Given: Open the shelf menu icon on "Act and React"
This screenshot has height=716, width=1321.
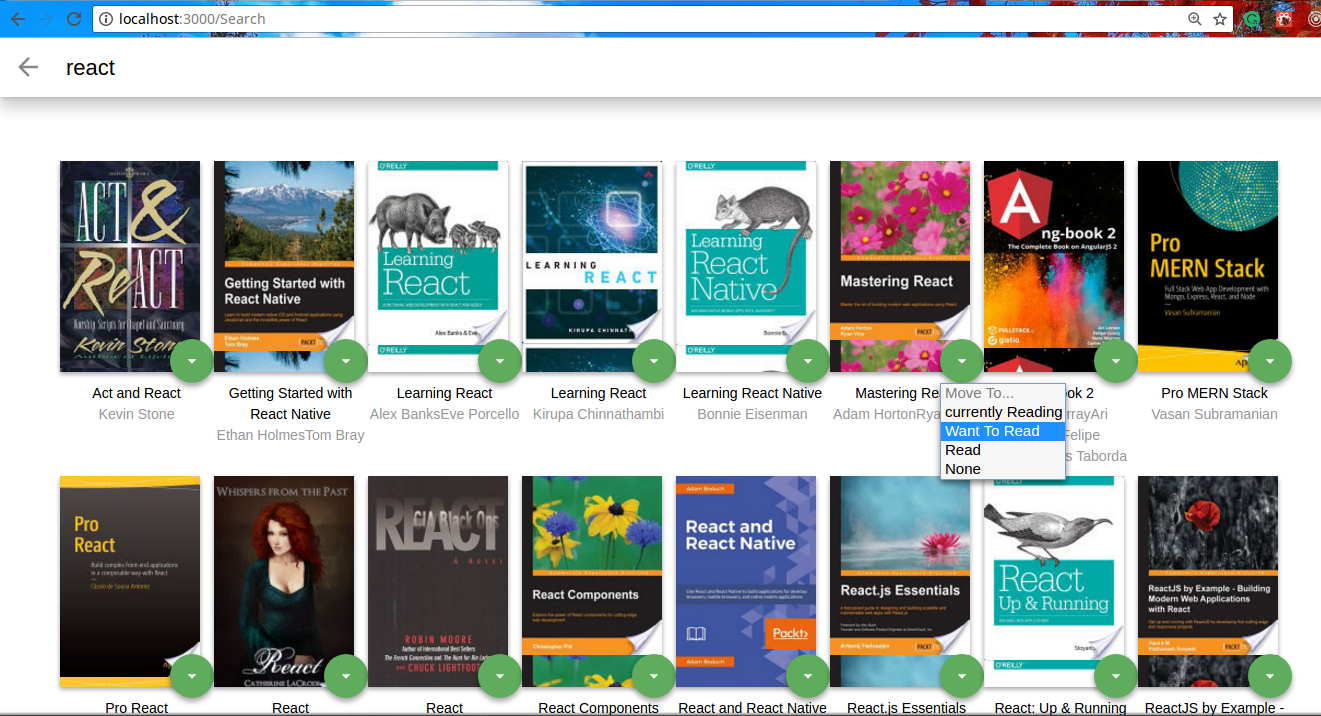Looking at the screenshot, I should 192,360.
